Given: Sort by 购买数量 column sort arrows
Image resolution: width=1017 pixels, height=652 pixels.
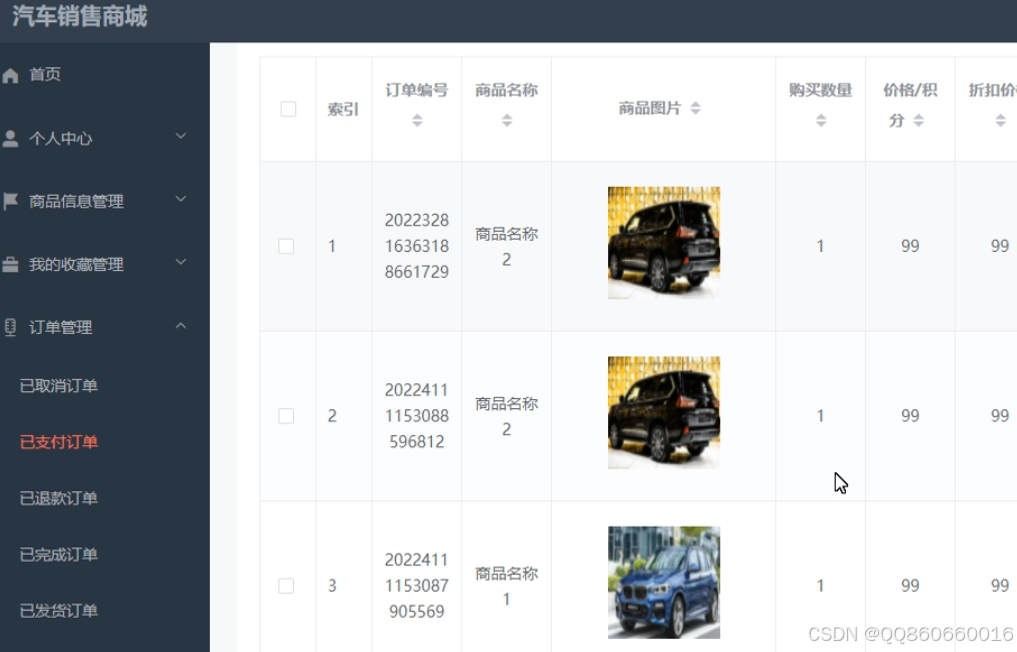Looking at the screenshot, I should 821,120.
